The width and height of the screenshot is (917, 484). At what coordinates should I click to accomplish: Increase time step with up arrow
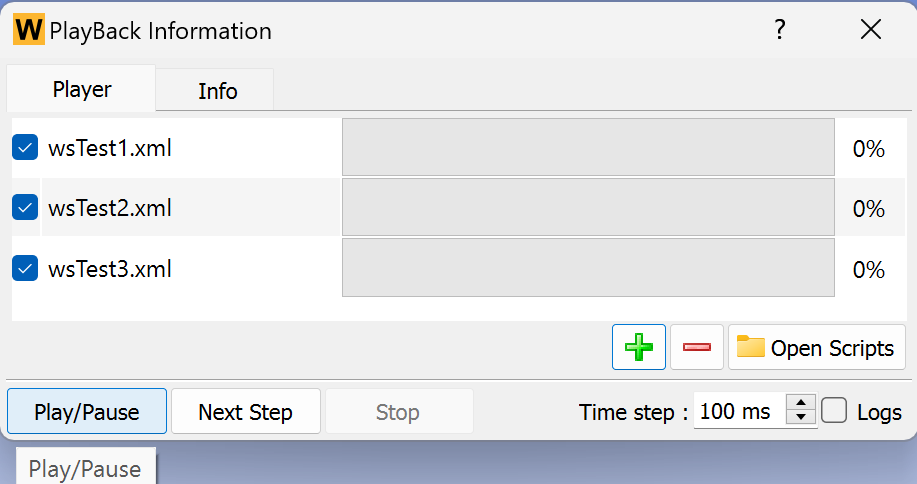coord(802,403)
